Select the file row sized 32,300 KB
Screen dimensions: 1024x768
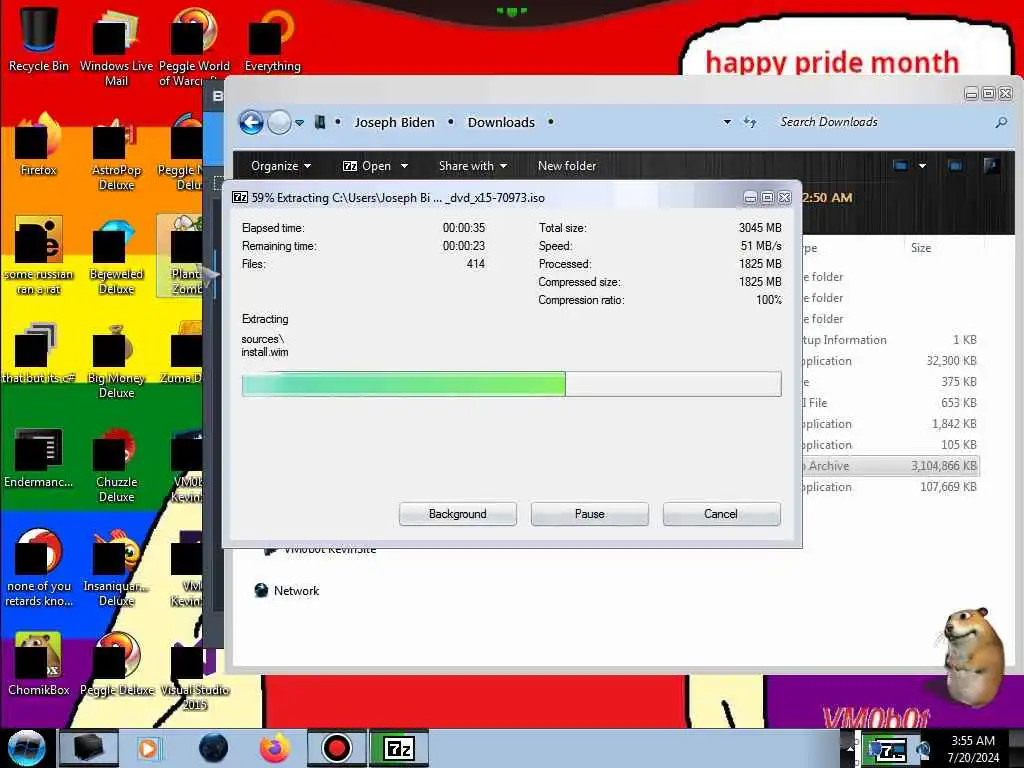(891, 360)
